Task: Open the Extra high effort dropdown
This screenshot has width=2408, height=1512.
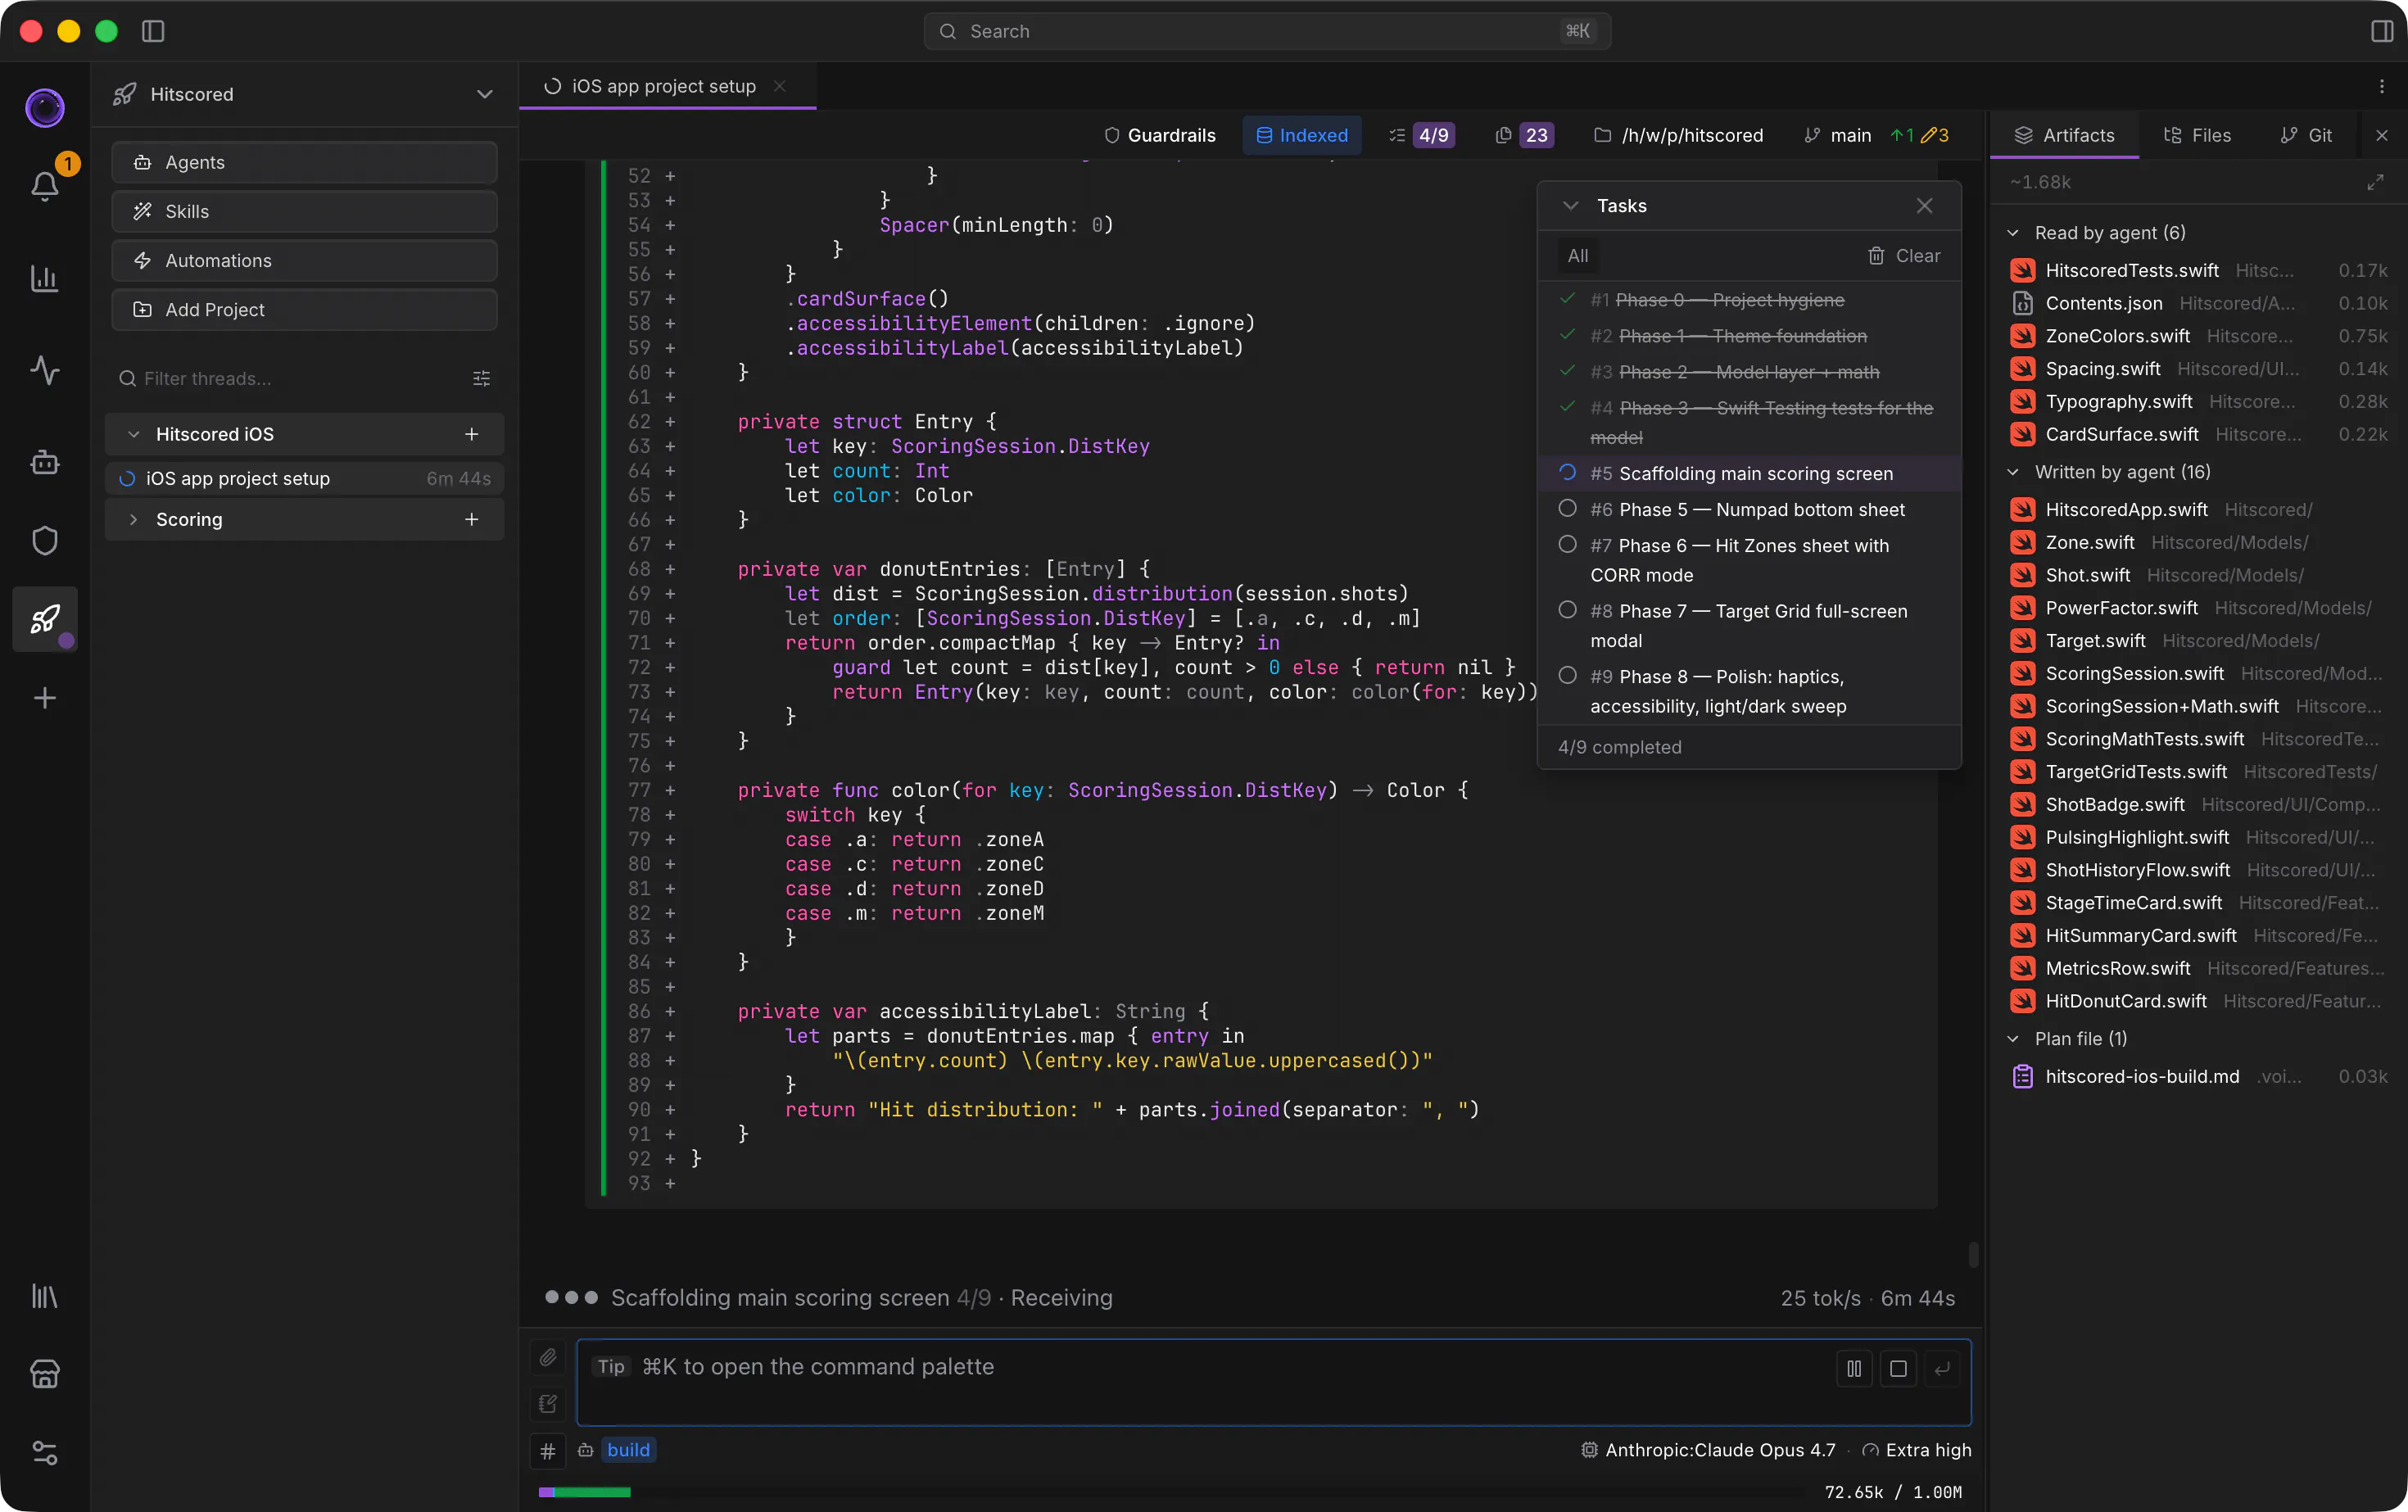Action: click(x=1916, y=1450)
